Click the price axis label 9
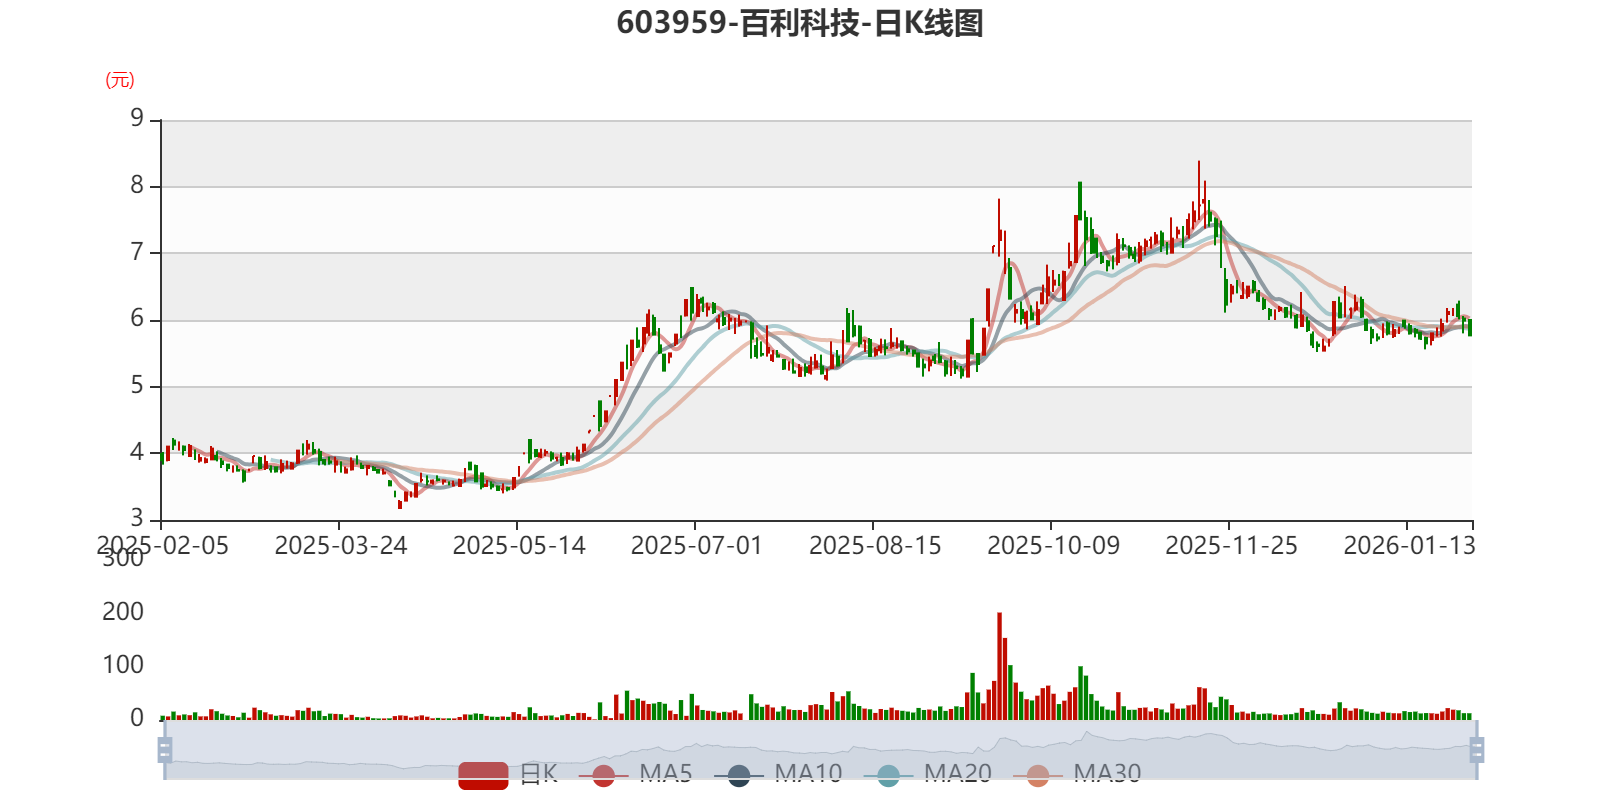Screen dimensions: 1600x800 tap(137, 119)
